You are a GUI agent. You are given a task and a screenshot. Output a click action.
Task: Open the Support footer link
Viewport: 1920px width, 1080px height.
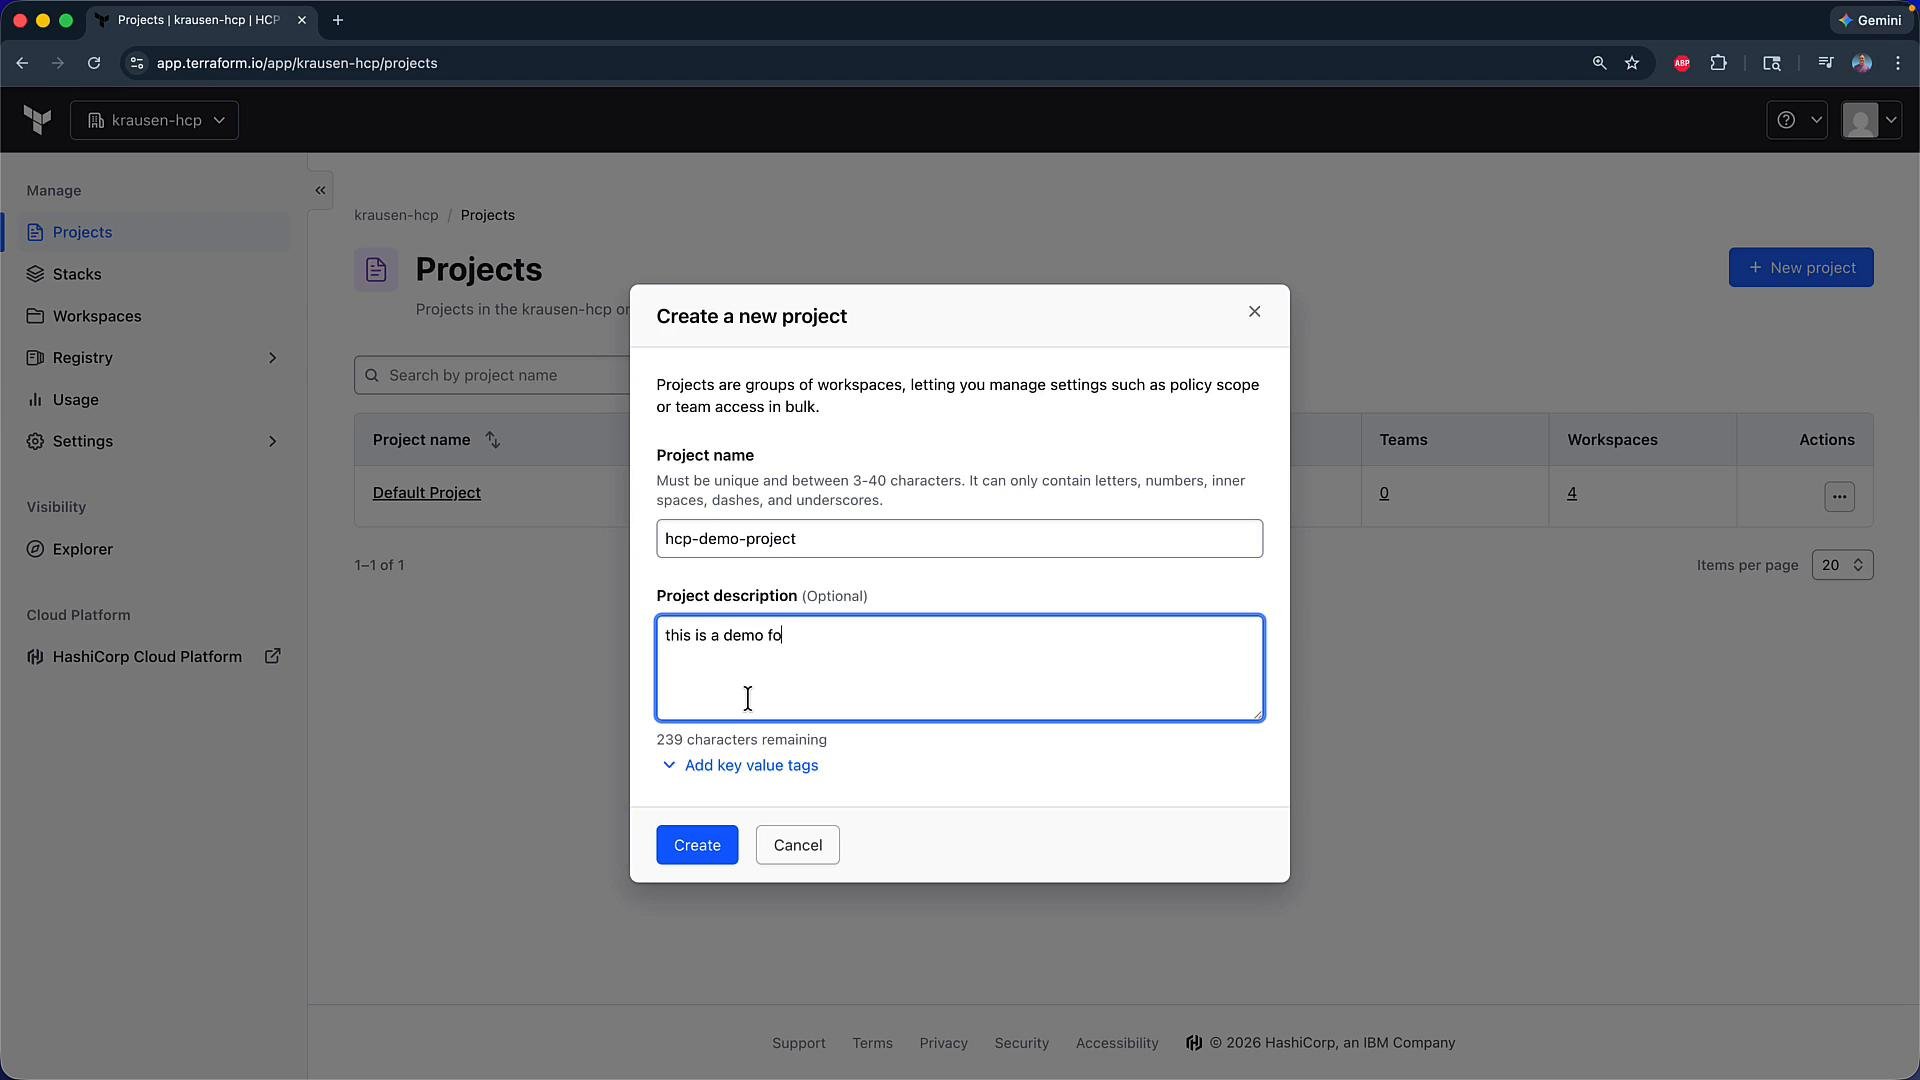point(799,1043)
